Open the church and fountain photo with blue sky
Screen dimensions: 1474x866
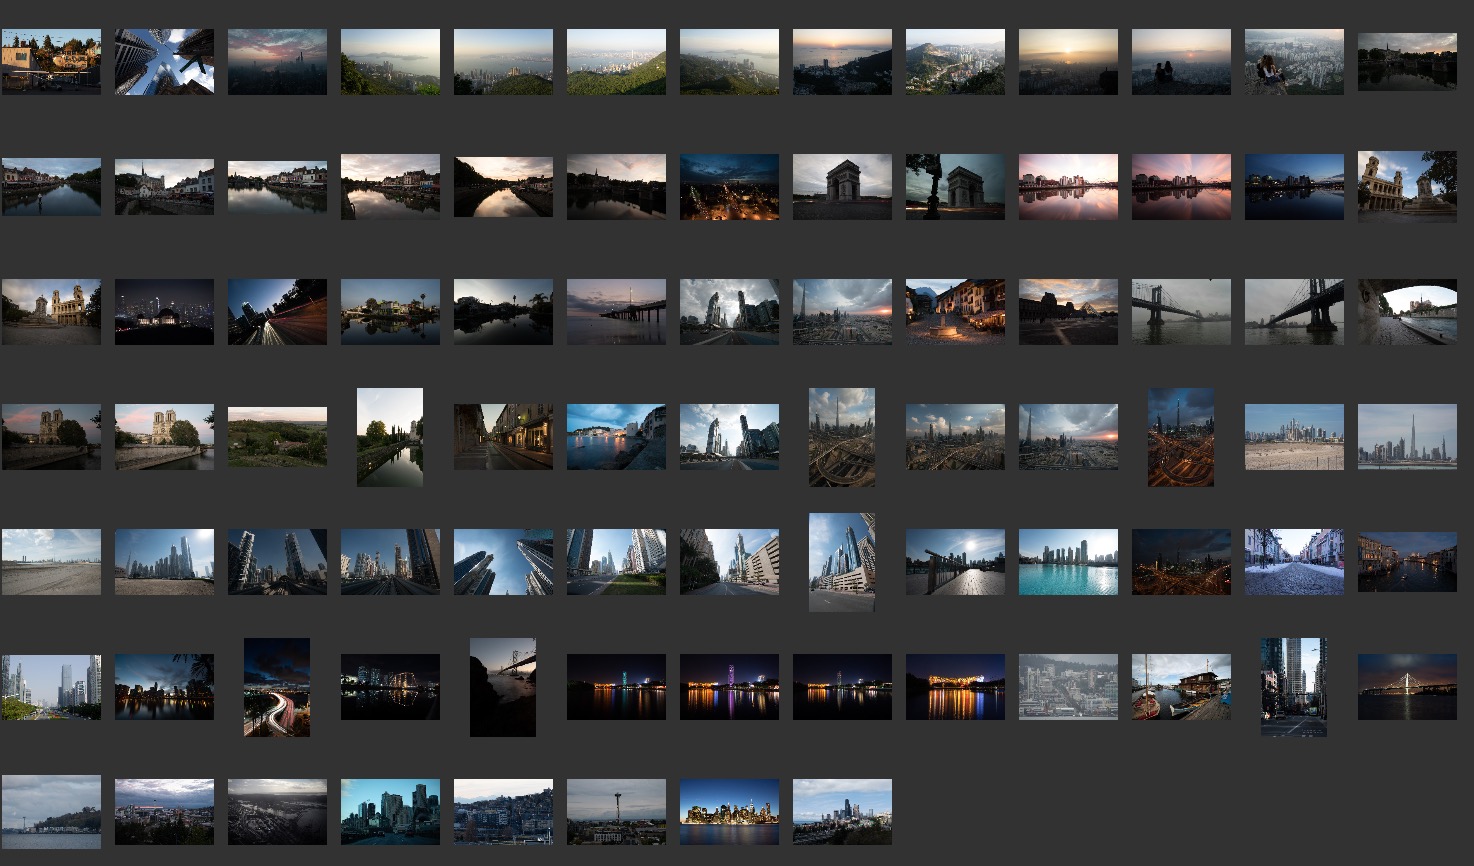click(x=1407, y=187)
